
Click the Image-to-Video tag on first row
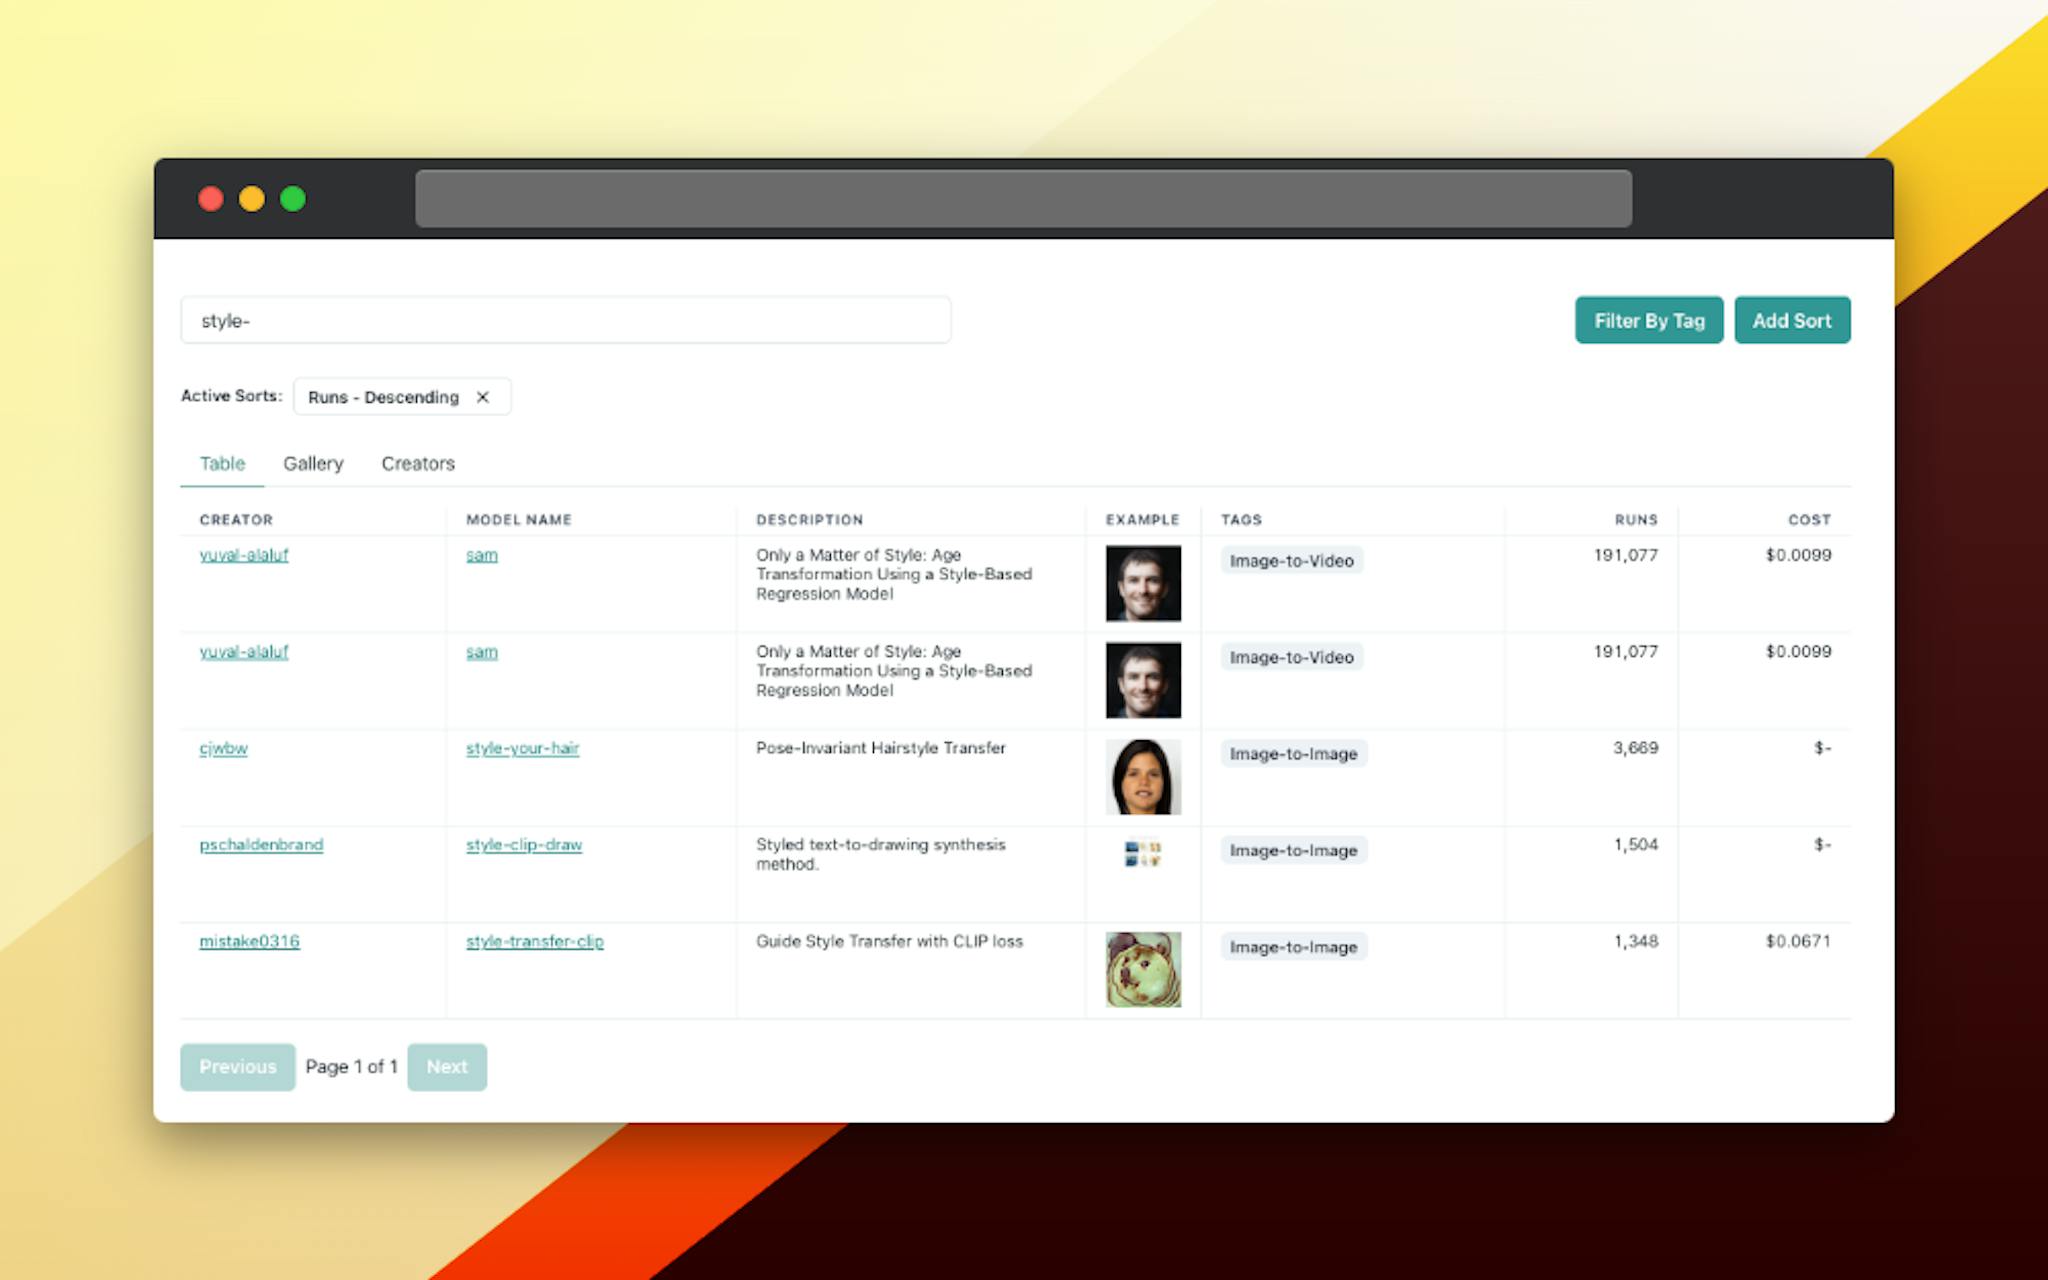tap(1293, 557)
